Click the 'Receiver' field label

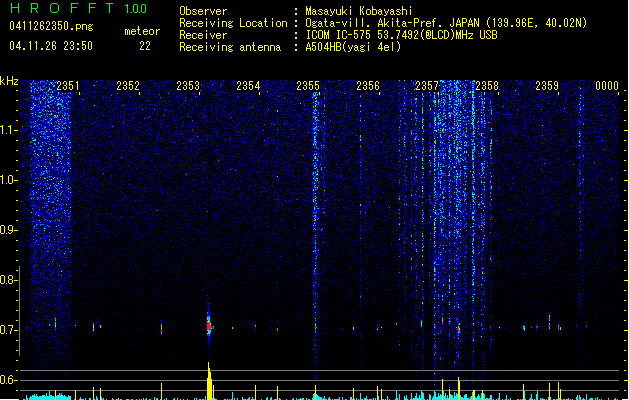(x=203, y=35)
